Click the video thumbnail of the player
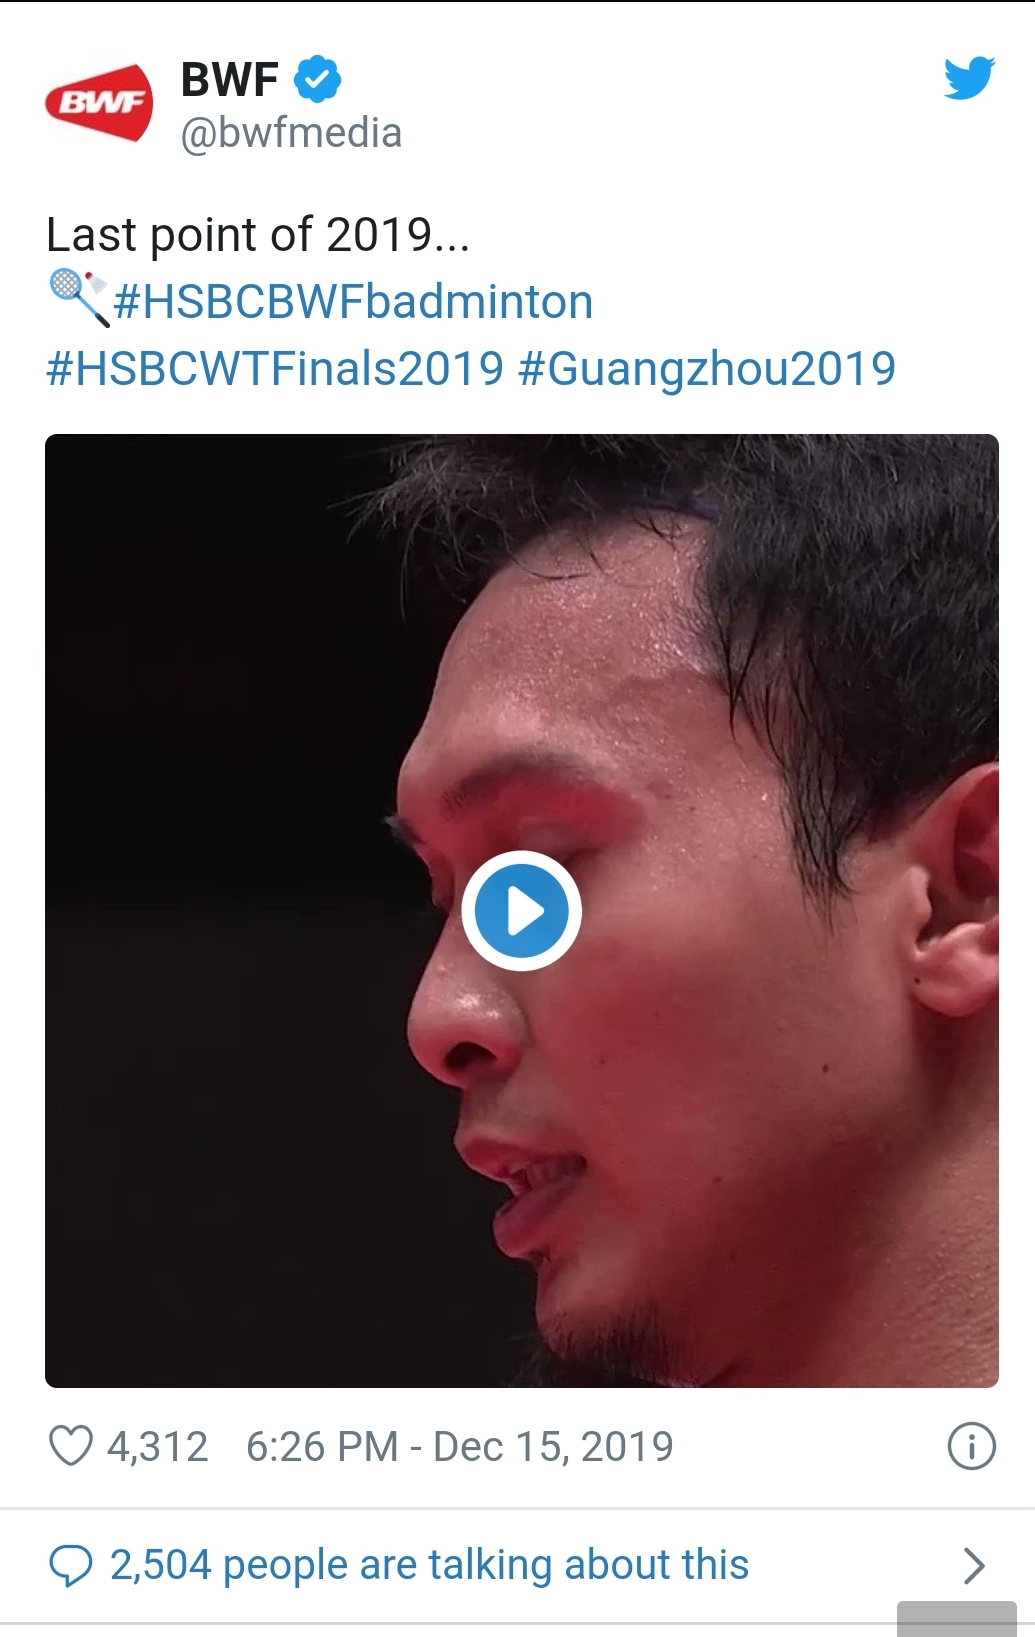Image resolution: width=1035 pixels, height=1637 pixels. point(521,911)
